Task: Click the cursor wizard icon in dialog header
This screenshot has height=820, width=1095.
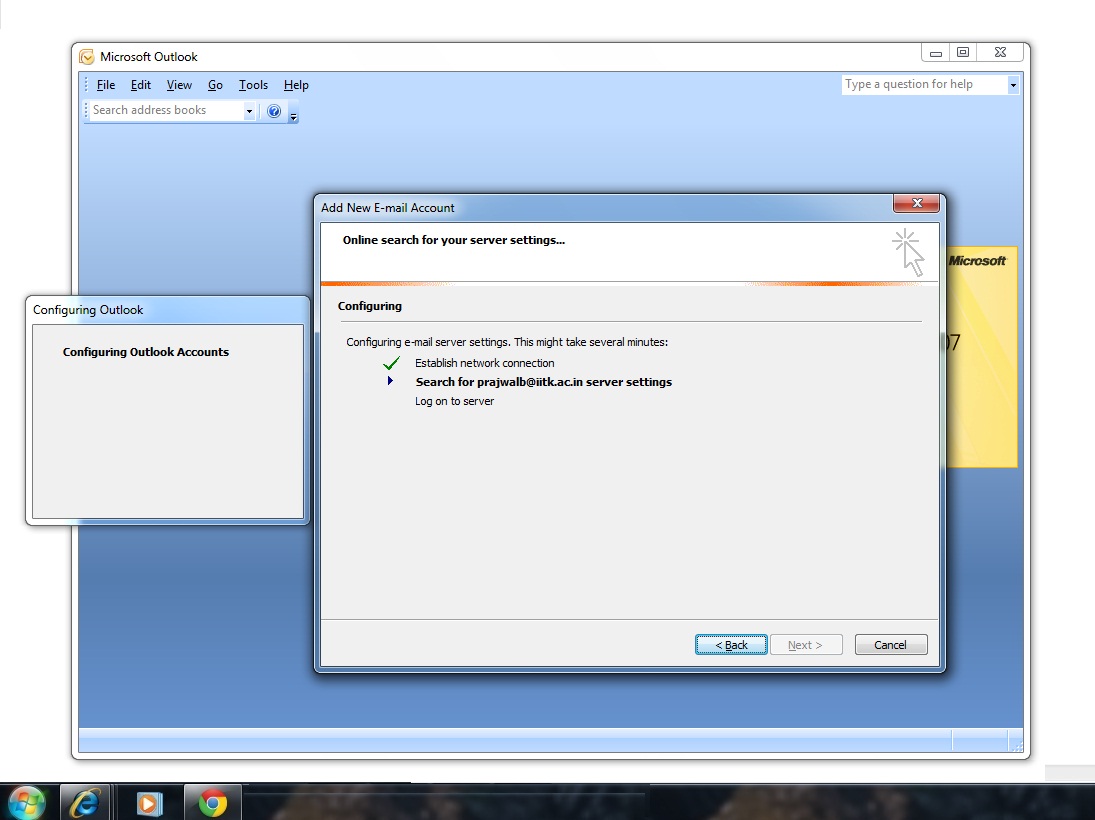Action: click(908, 252)
